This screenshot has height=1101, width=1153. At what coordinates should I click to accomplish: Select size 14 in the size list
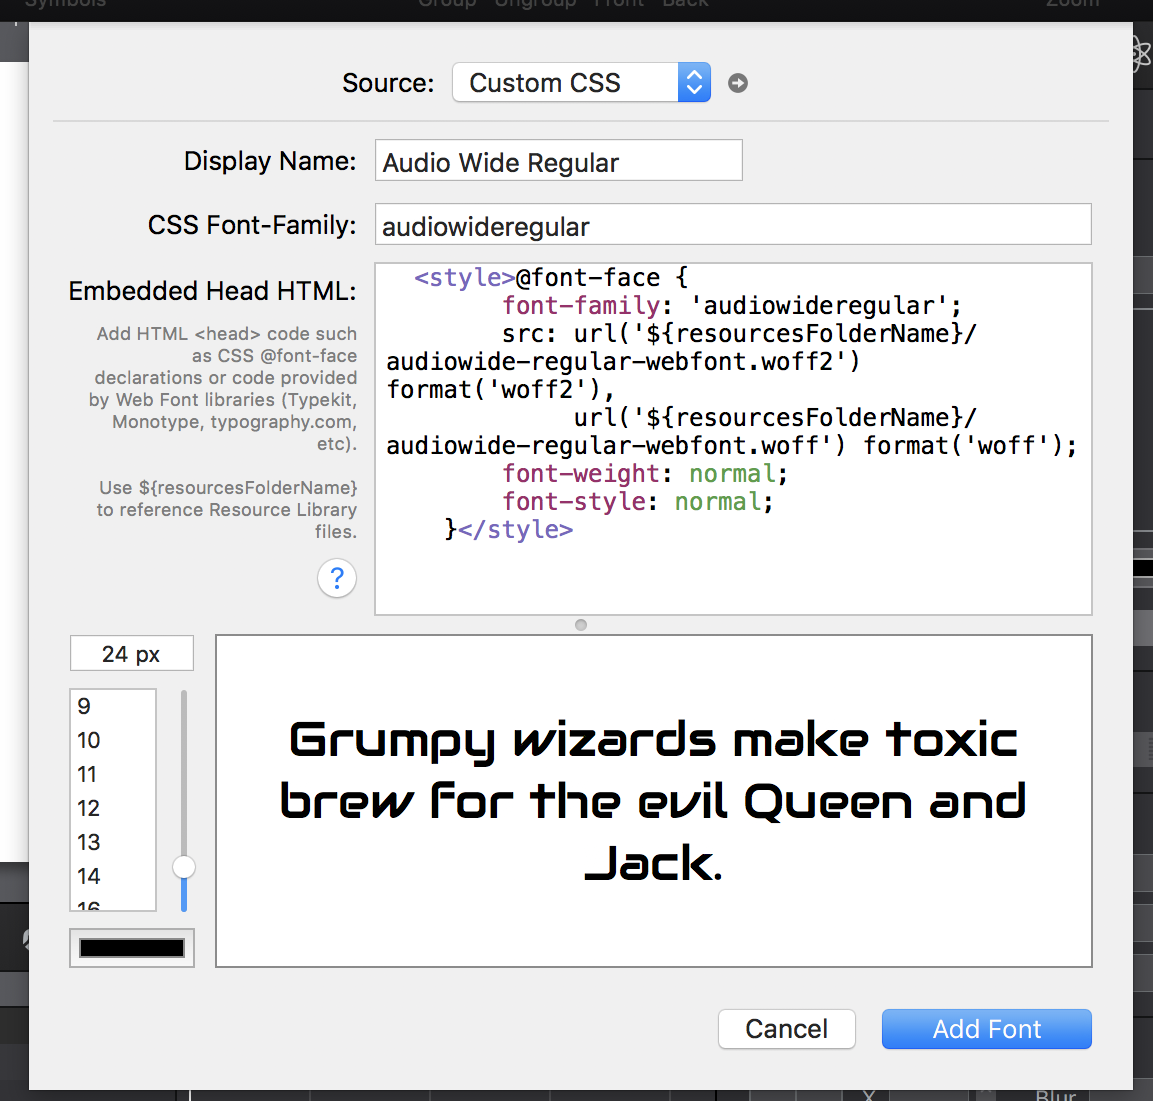point(113,875)
